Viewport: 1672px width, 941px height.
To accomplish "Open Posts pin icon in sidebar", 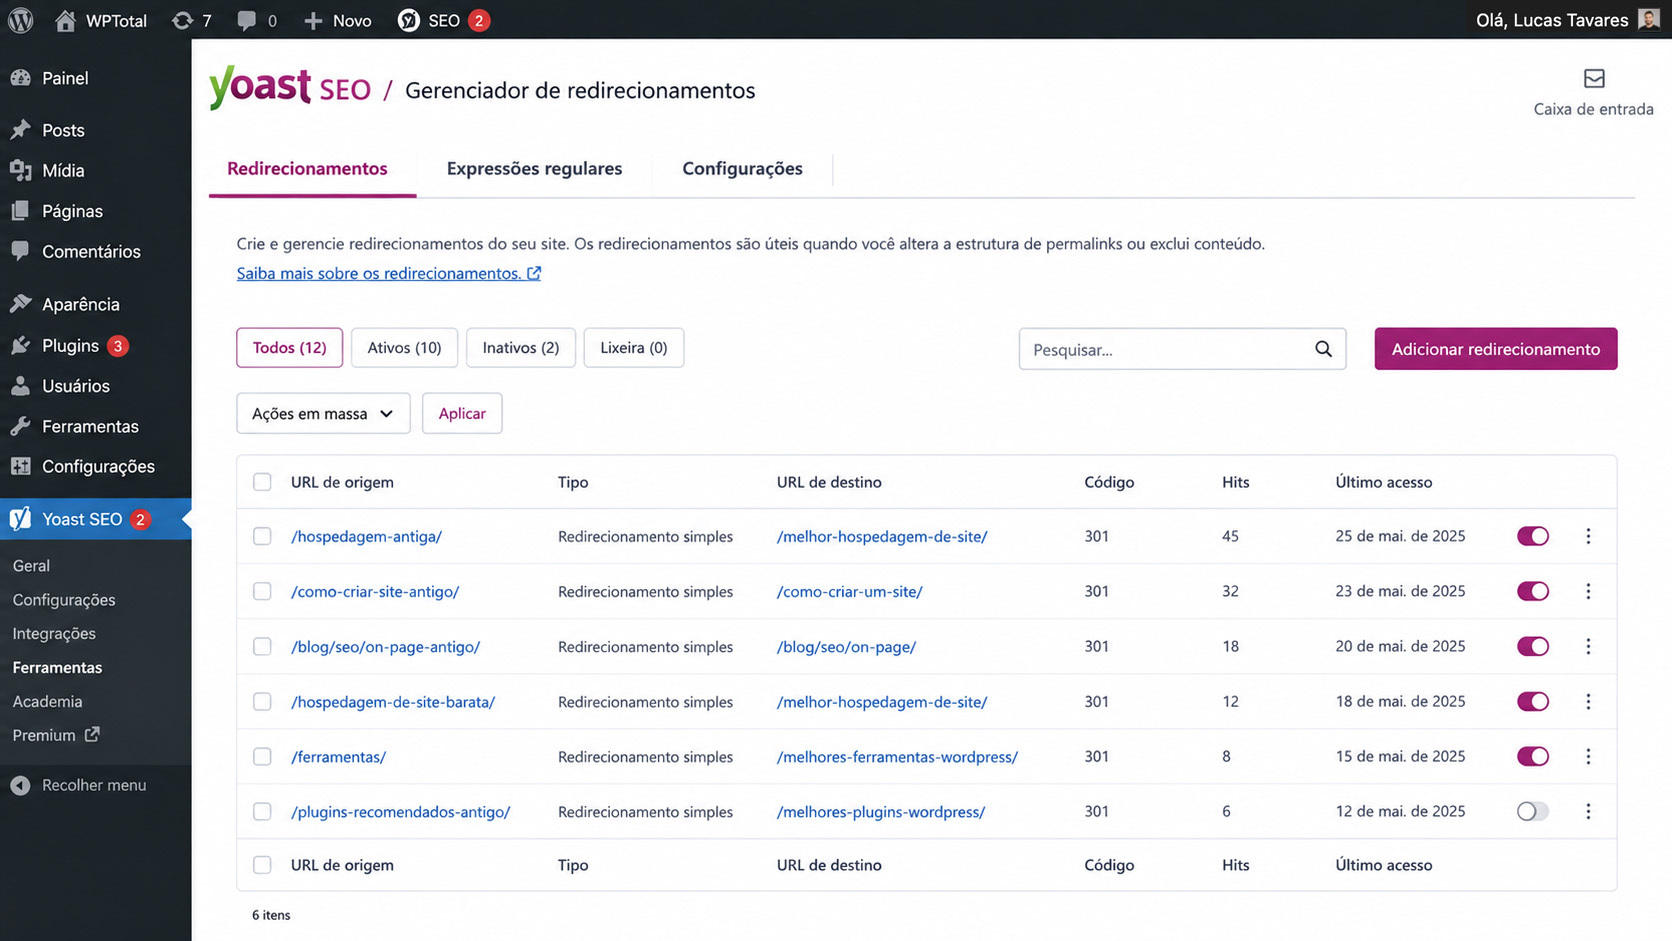I will coord(21,130).
